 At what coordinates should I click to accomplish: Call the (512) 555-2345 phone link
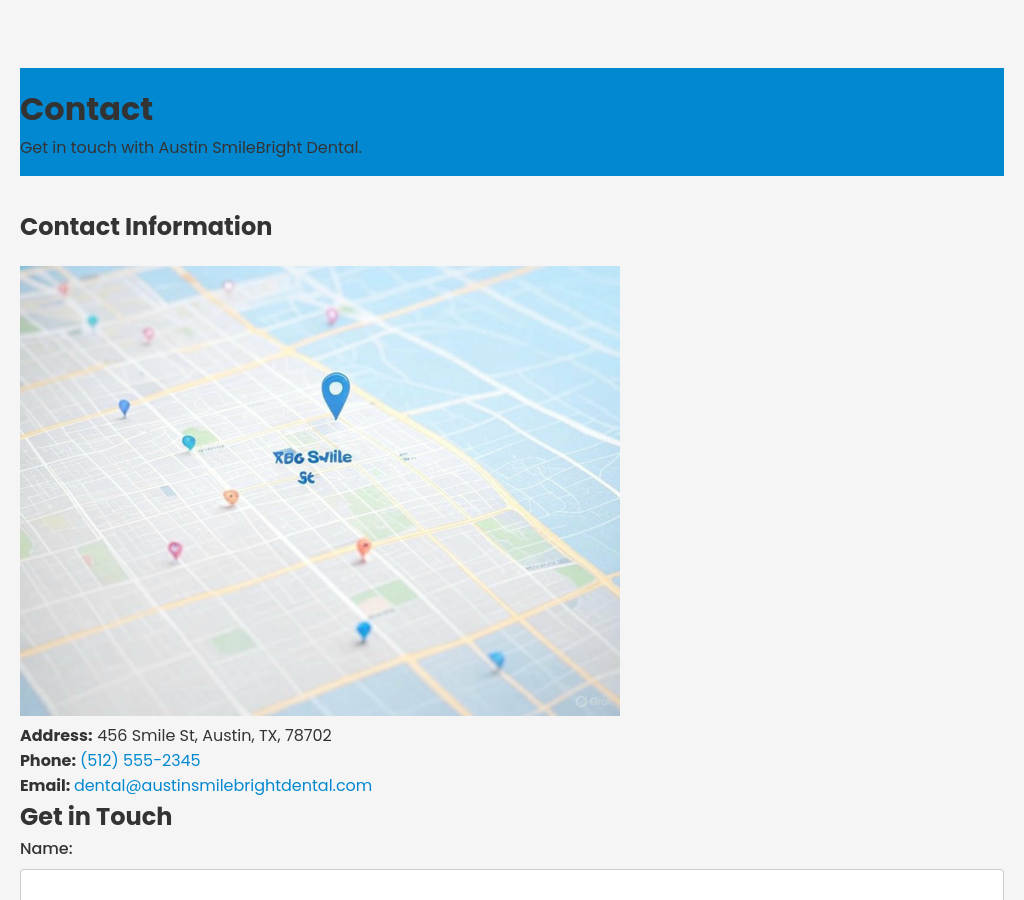pos(140,761)
